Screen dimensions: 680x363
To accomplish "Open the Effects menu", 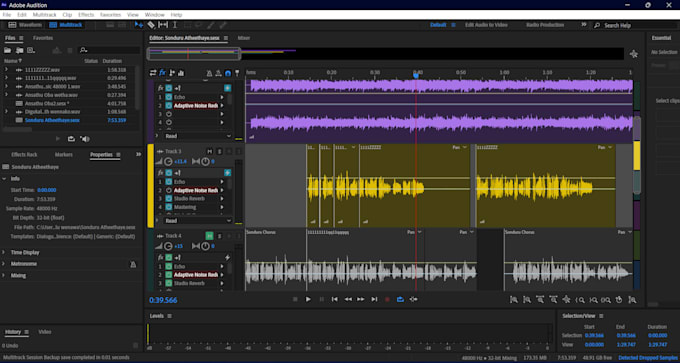I will point(86,15).
